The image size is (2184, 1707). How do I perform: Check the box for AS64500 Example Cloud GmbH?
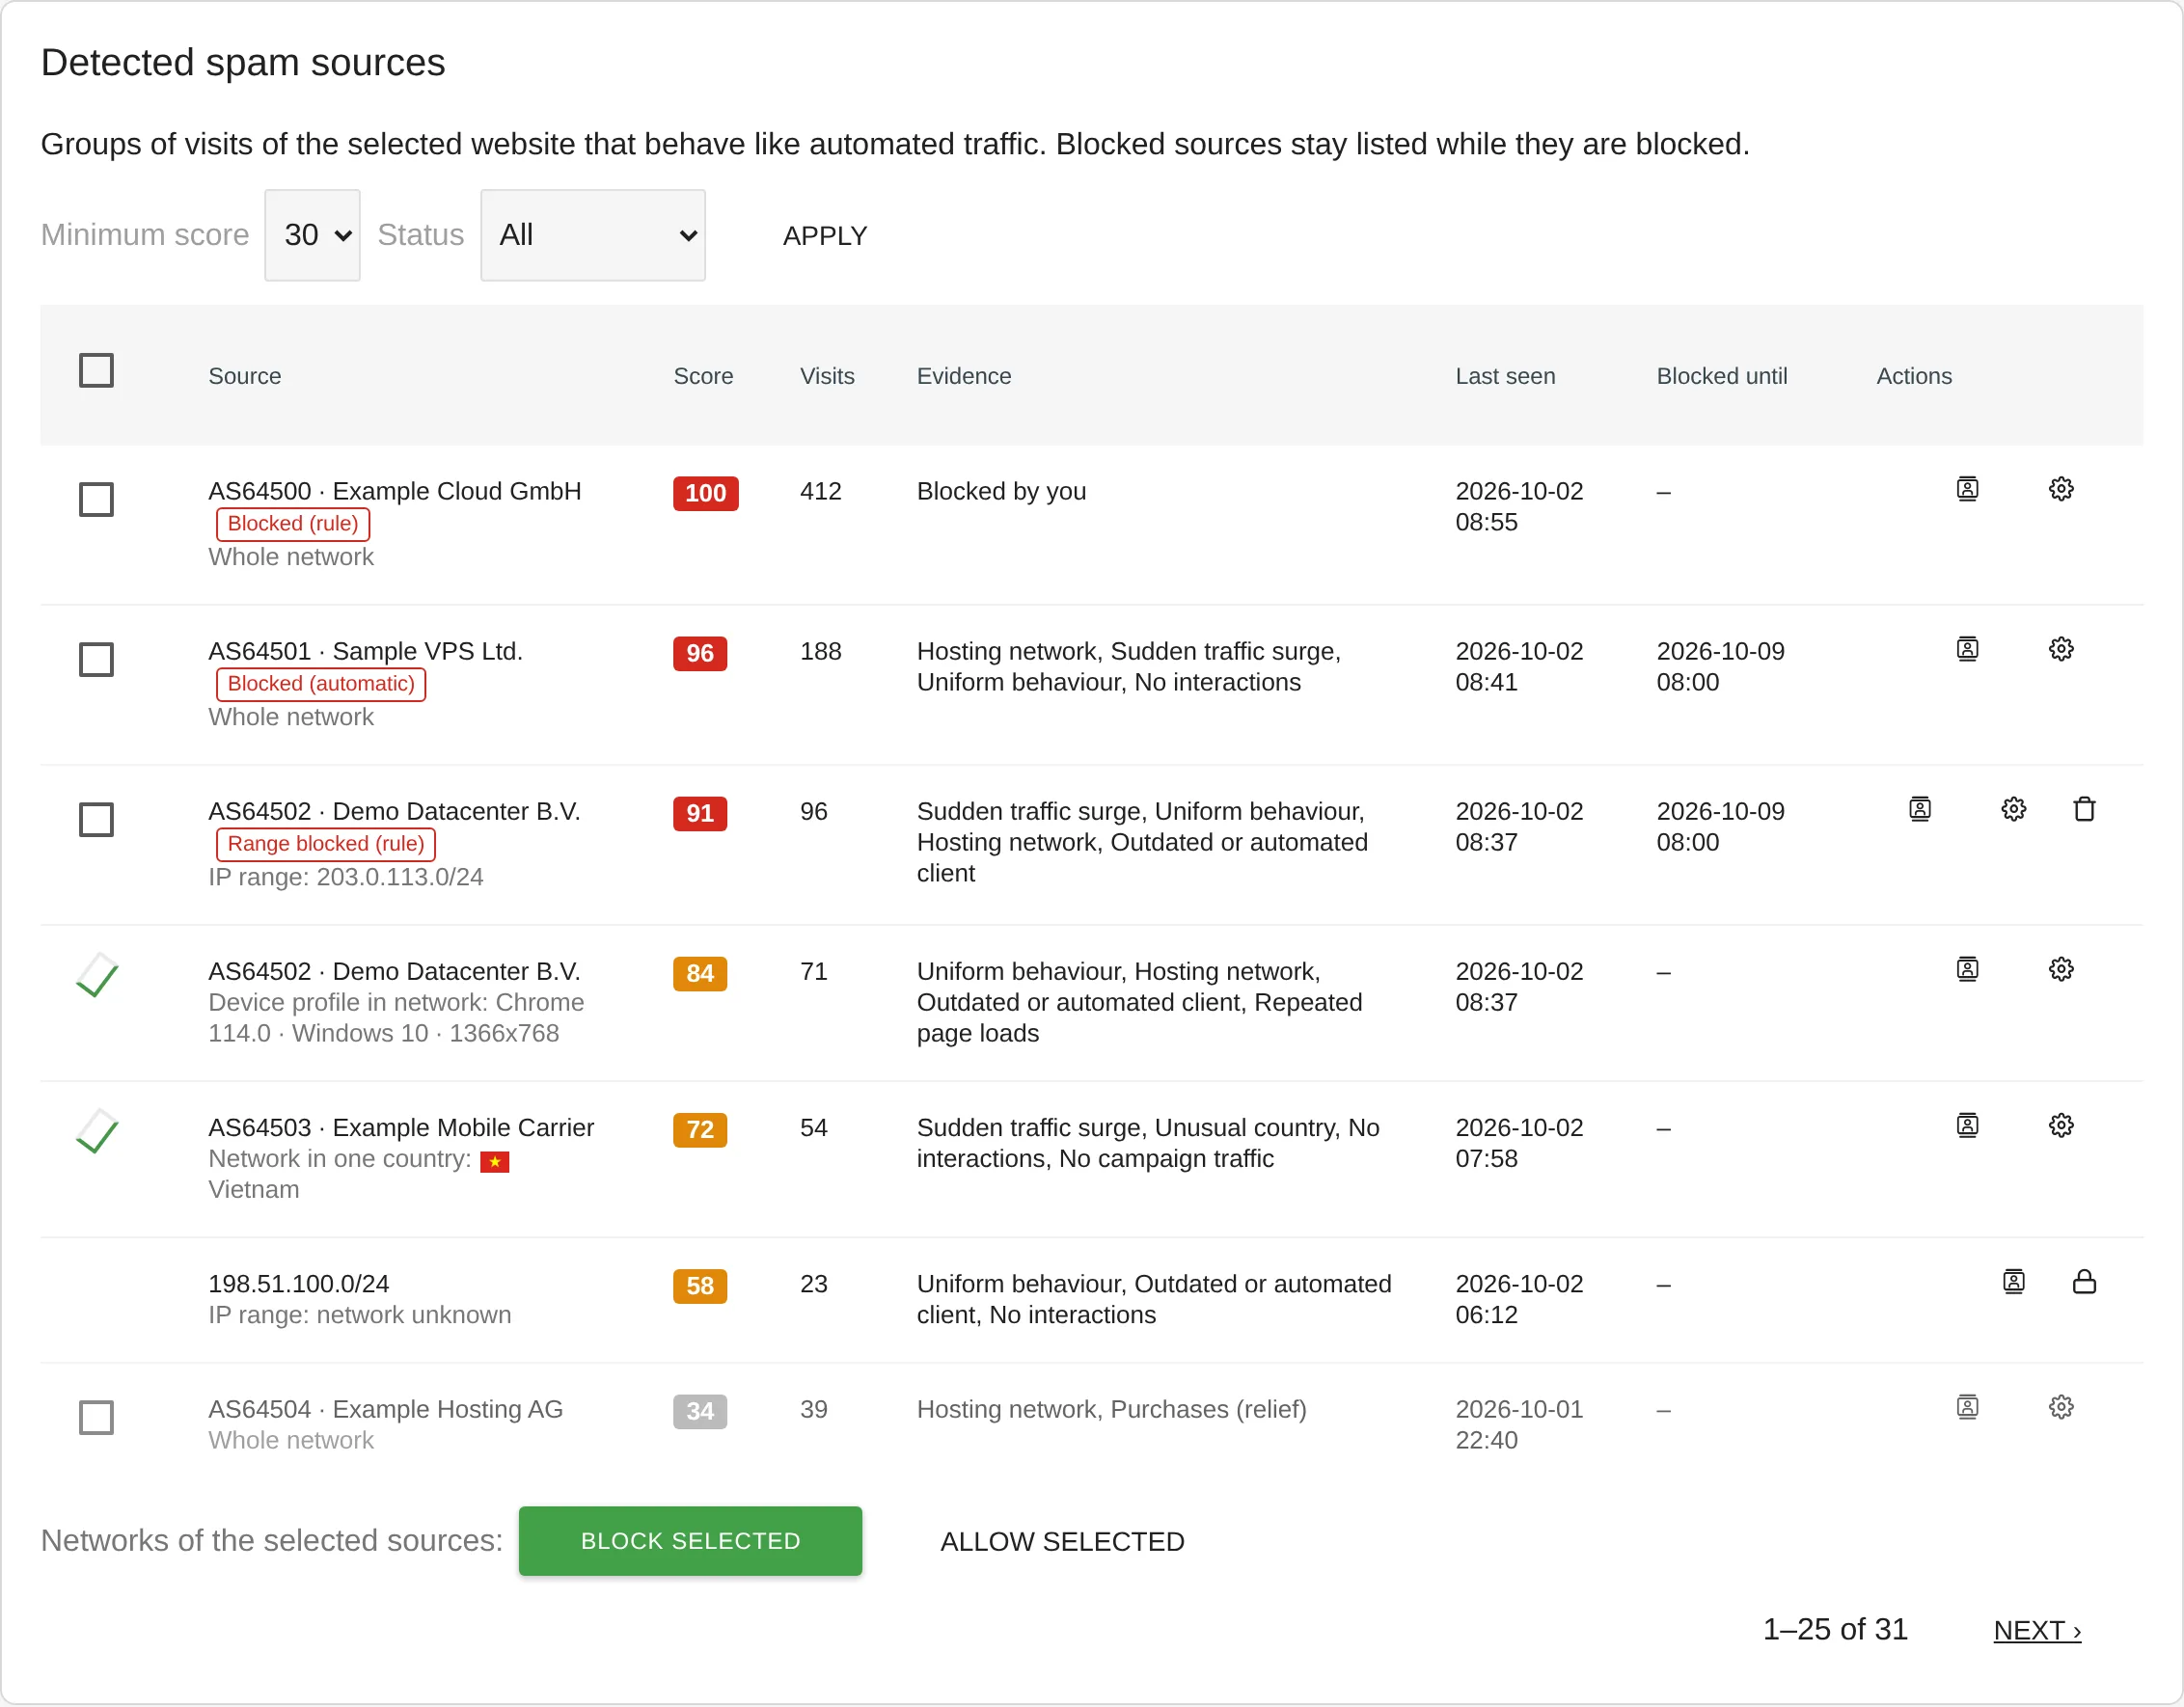[96, 499]
